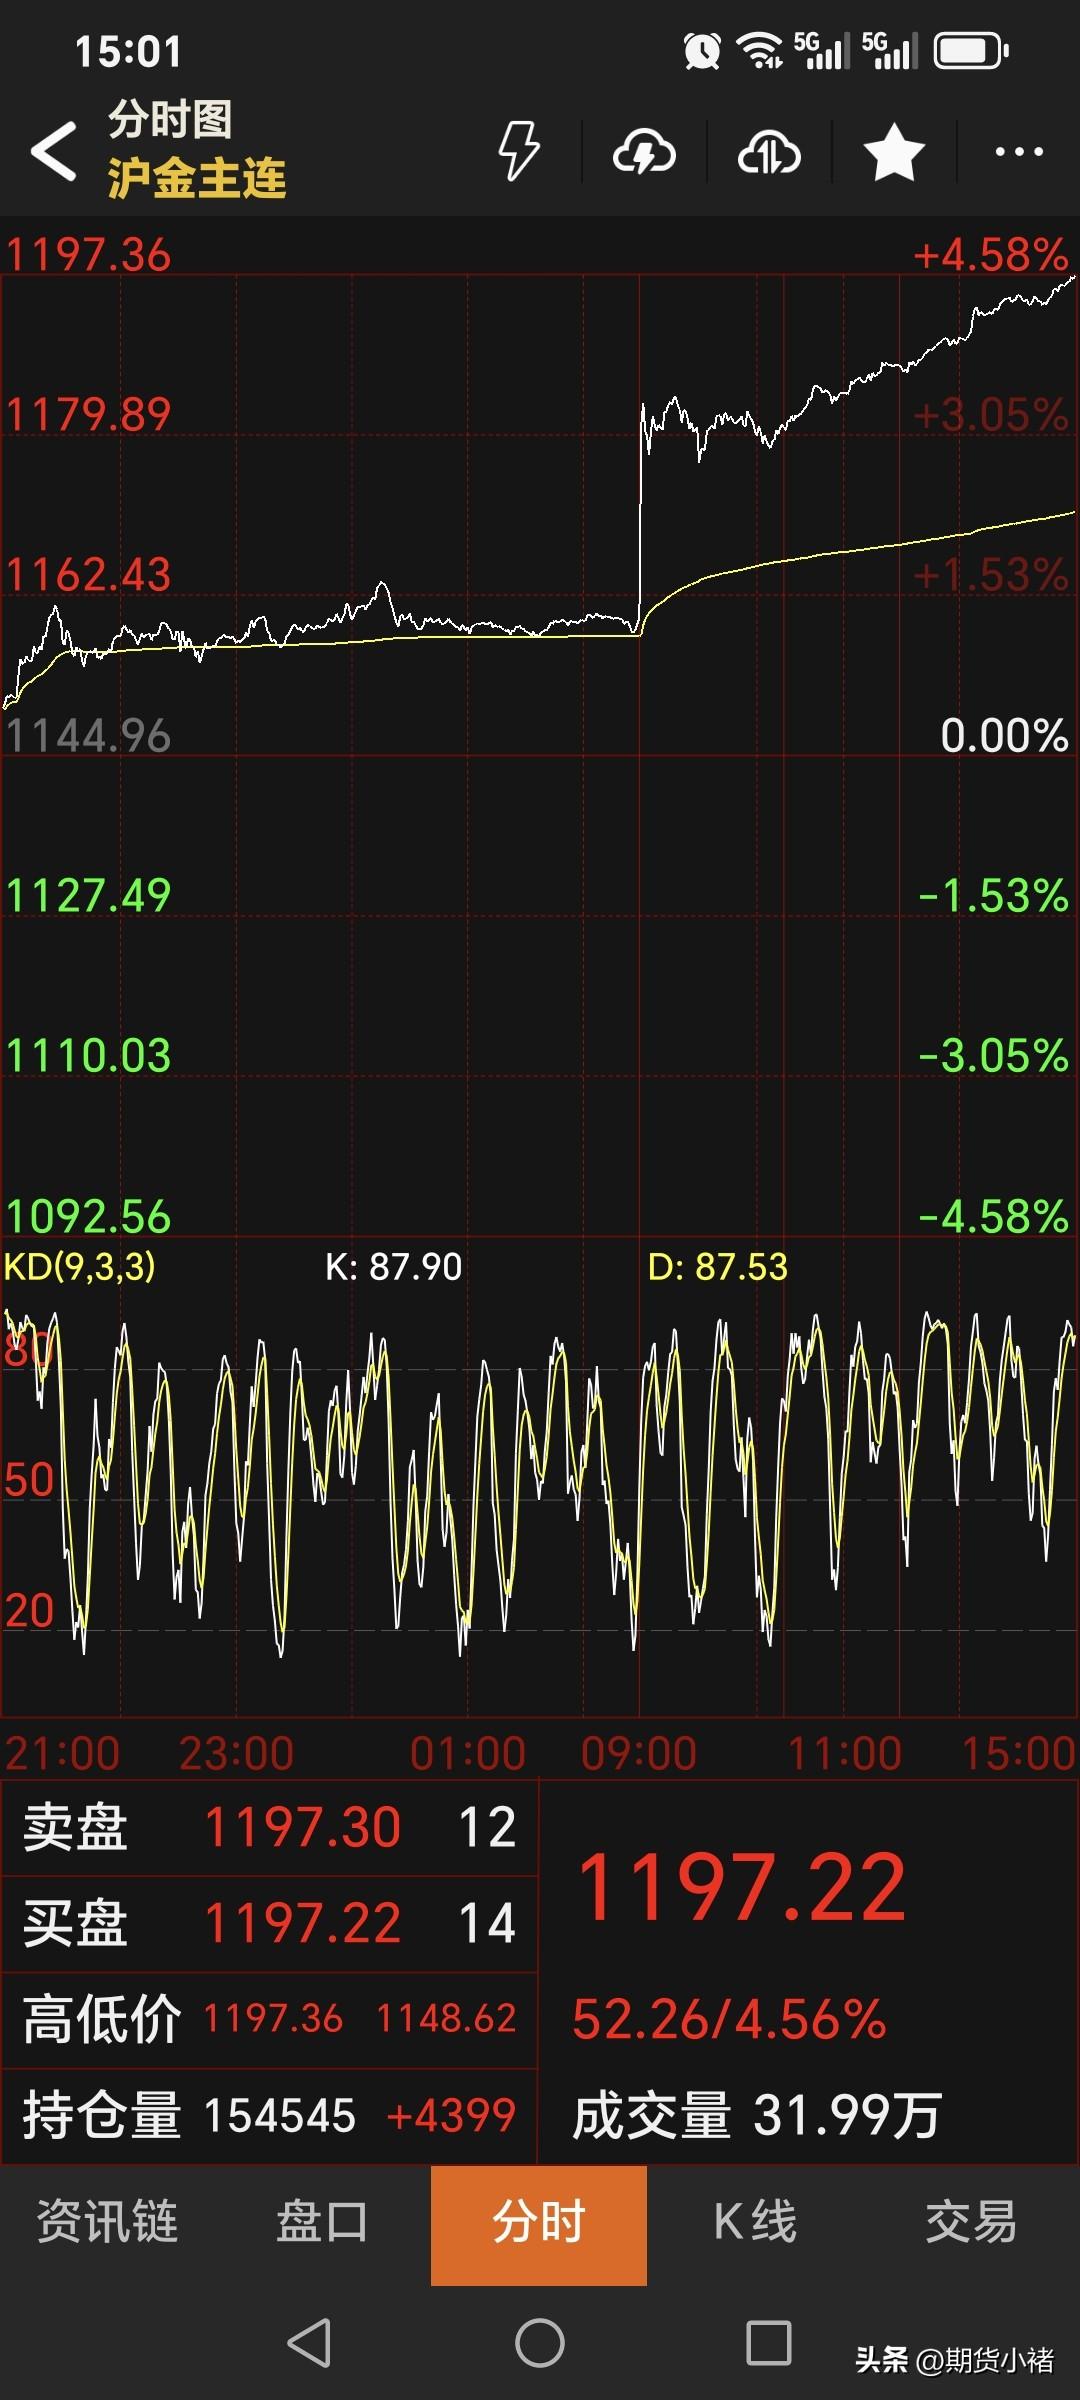The height and width of the screenshot is (2400, 1080).
Task: Open the contract title 沪金主连
Action: (x=197, y=178)
